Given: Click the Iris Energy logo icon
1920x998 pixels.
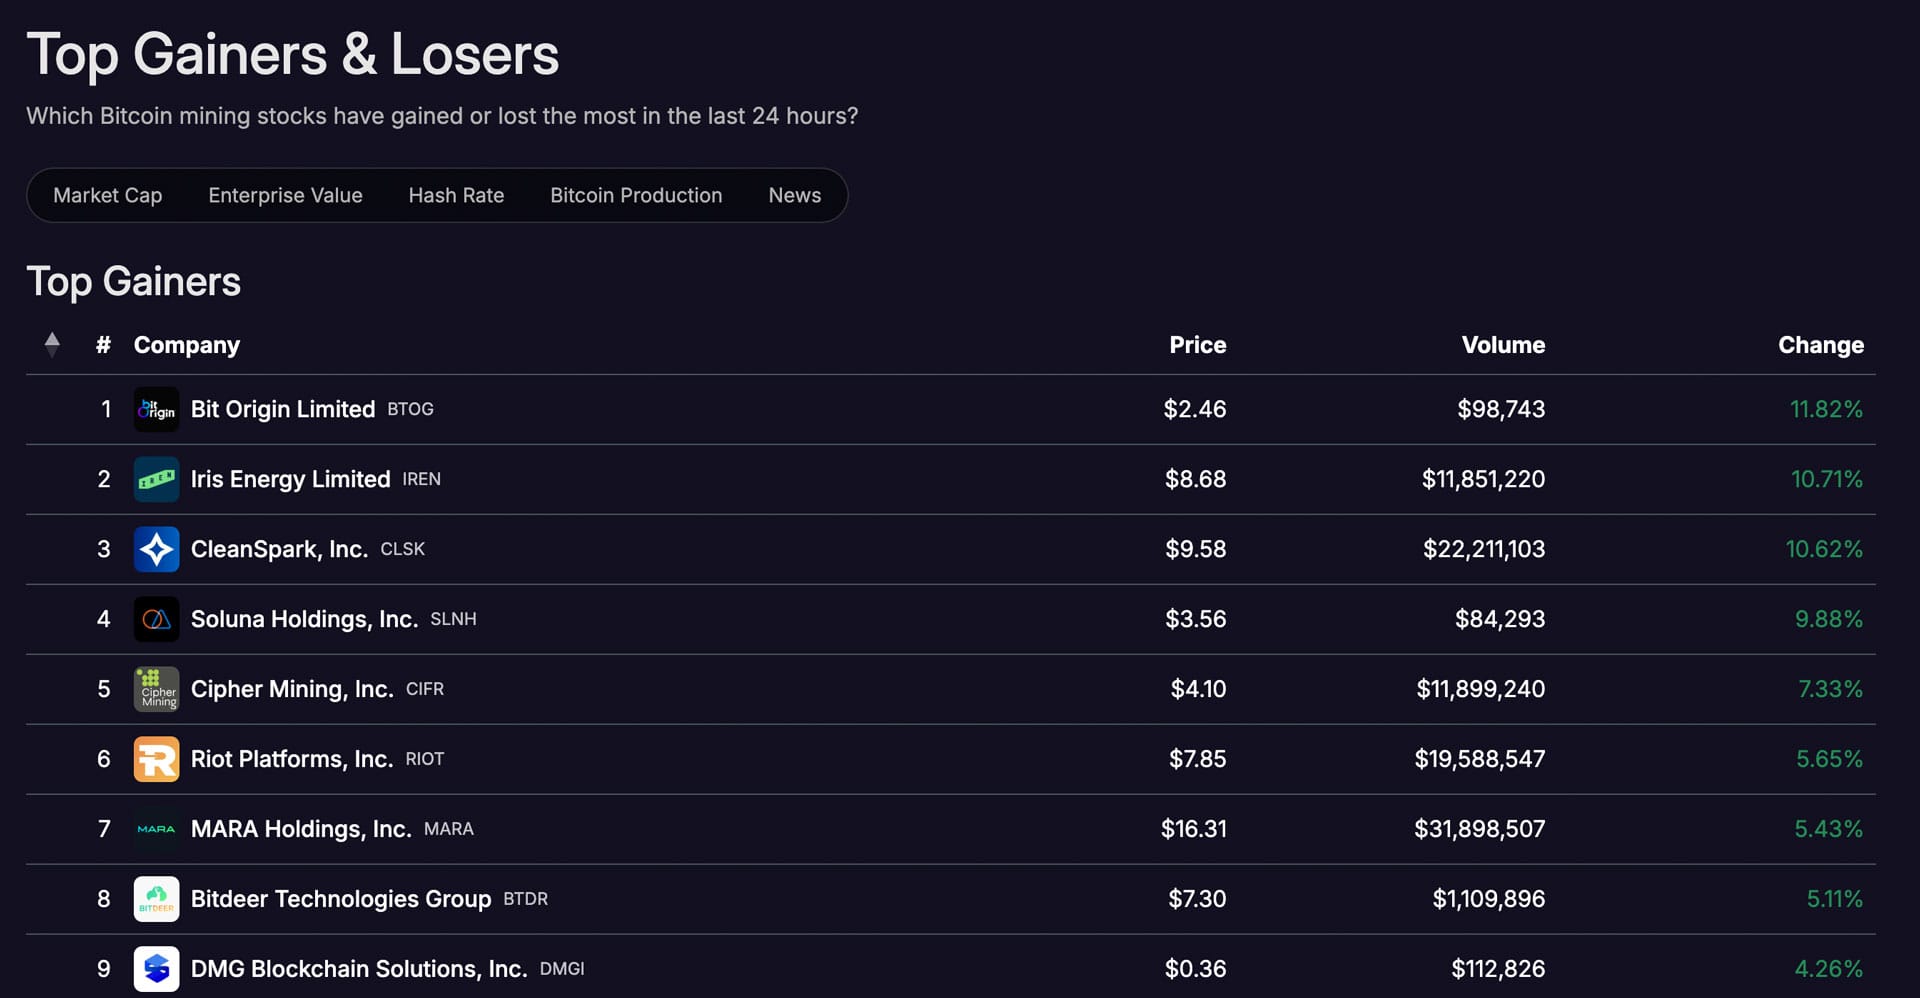Looking at the screenshot, I should pos(156,479).
